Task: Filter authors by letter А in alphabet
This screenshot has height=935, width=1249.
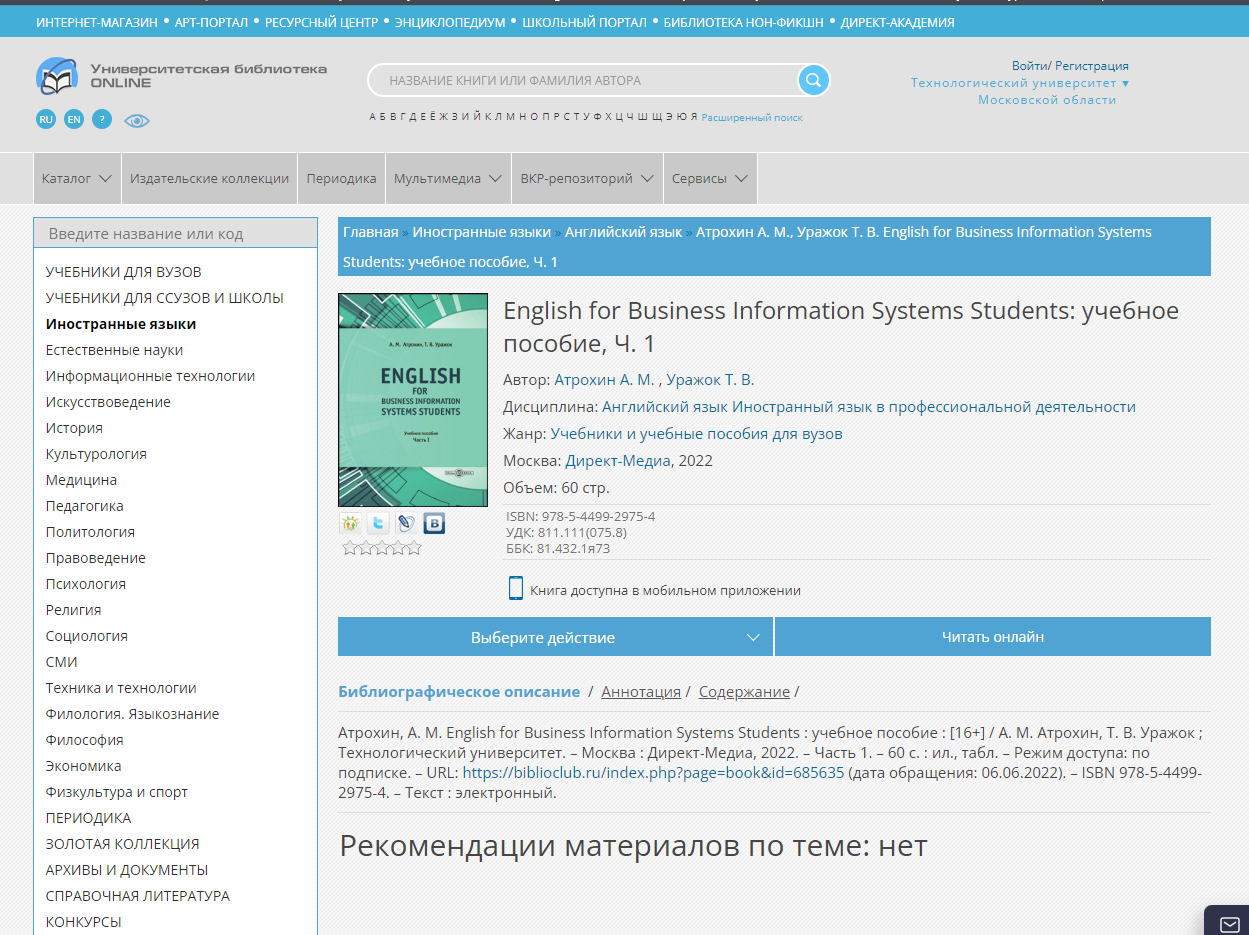Action: [373, 117]
